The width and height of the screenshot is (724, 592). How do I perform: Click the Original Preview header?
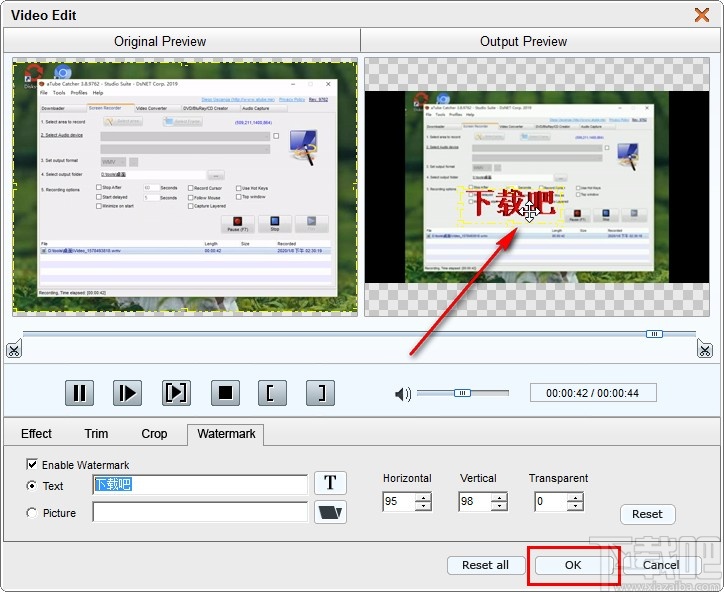(160, 42)
